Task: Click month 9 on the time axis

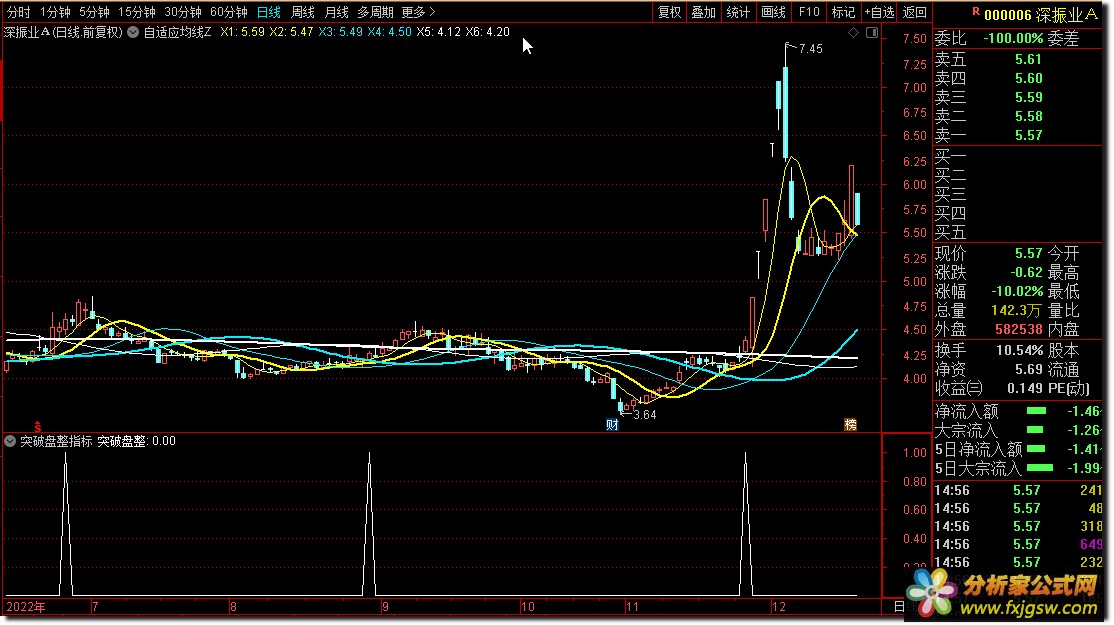Action: coord(385,607)
